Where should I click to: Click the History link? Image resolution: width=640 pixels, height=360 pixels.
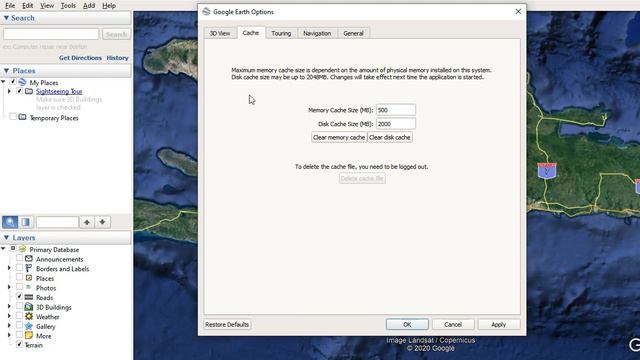pyautogui.click(x=117, y=58)
